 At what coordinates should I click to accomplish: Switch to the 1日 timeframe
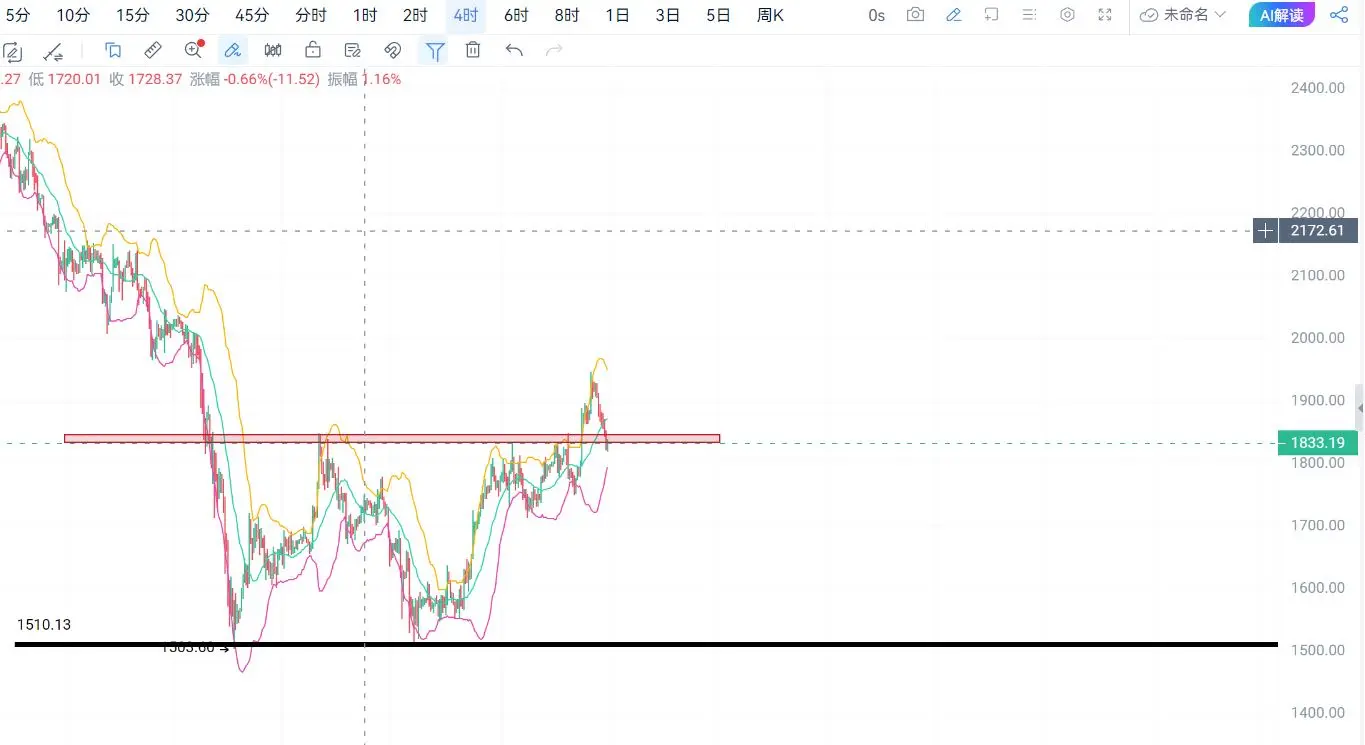click(618, 15)
